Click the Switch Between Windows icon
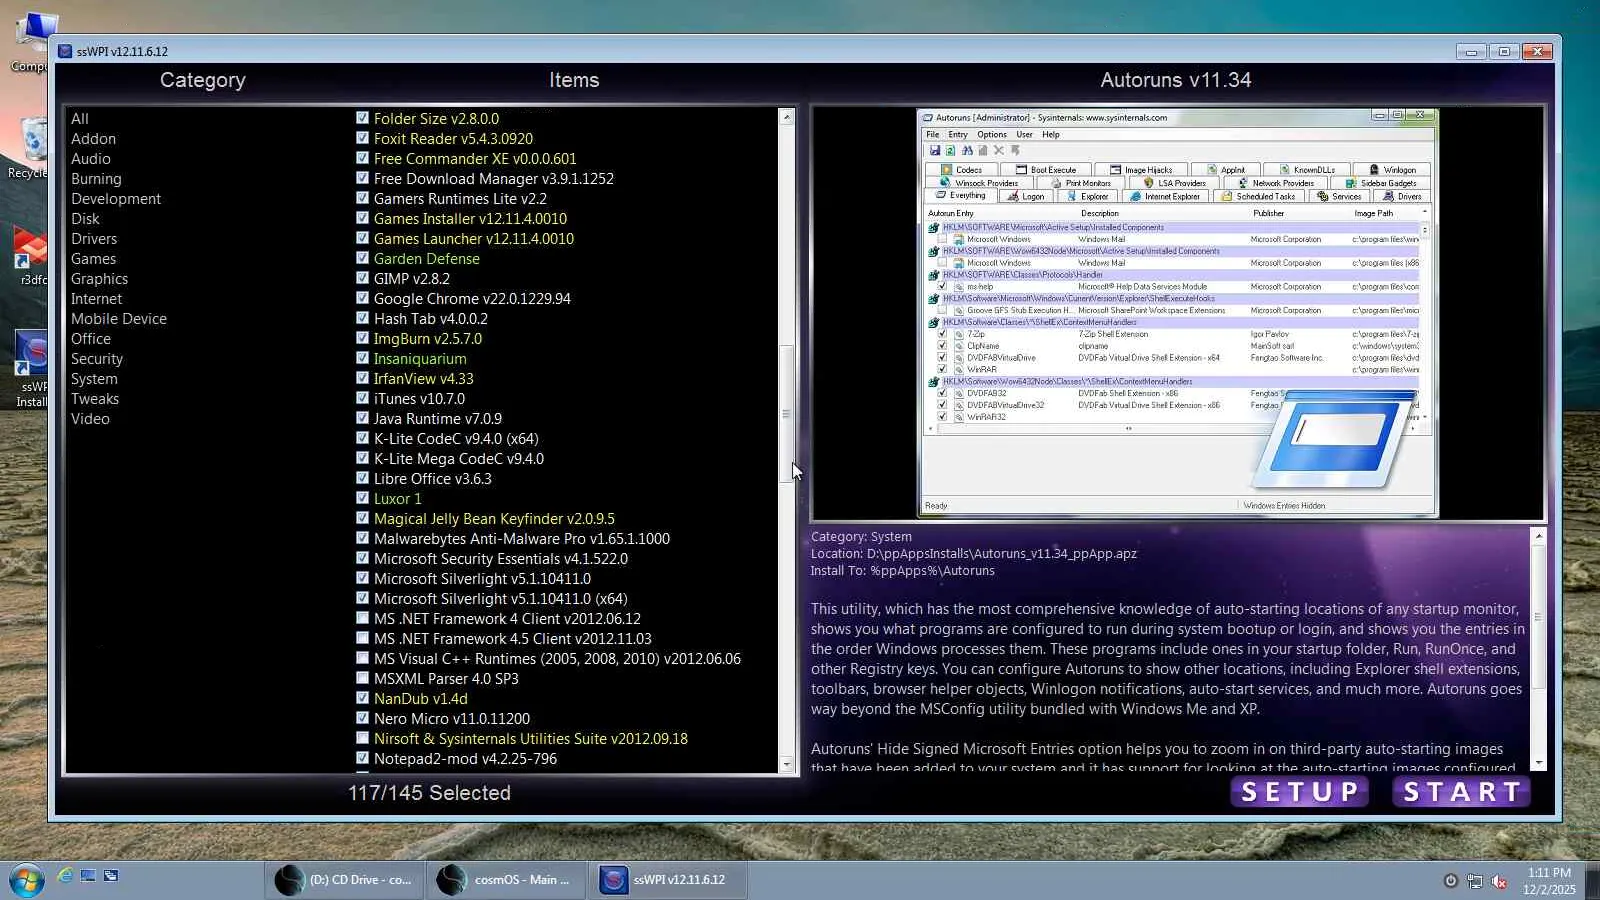 111,875
